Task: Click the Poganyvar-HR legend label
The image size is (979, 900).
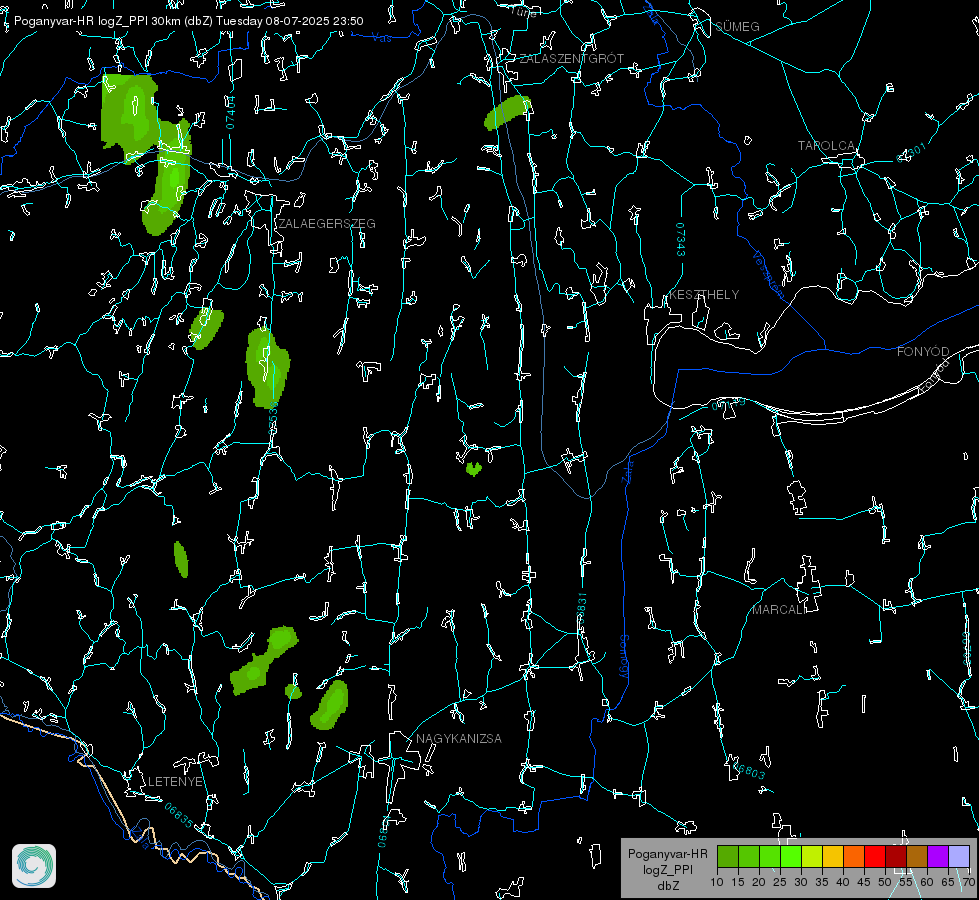Action: point(667,853)
